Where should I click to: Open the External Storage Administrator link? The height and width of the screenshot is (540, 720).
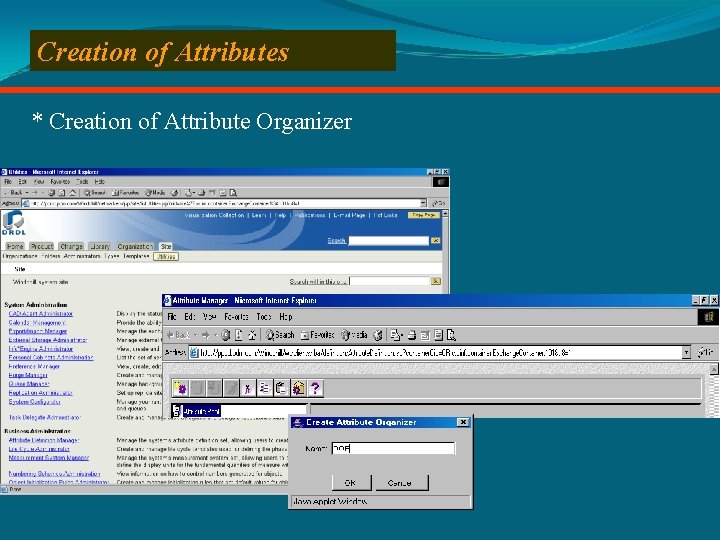pyautogui.click(x=48, y=340)
